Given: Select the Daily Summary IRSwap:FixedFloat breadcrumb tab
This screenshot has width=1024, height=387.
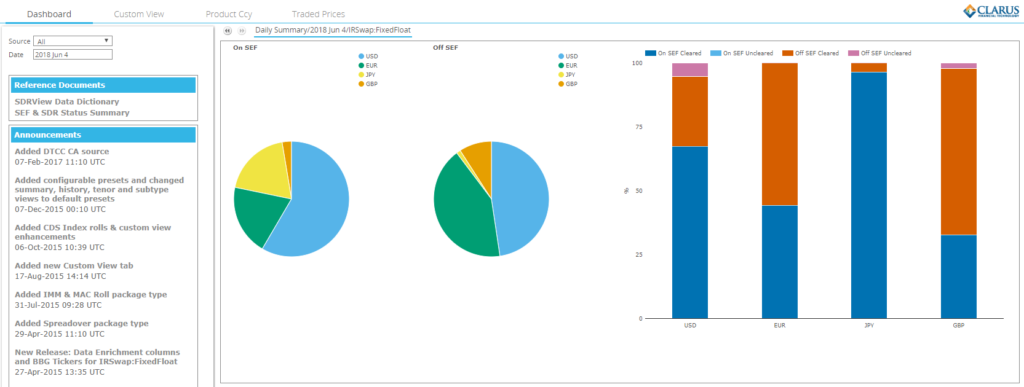Looking at the screenshot, I should coord(333,30).
